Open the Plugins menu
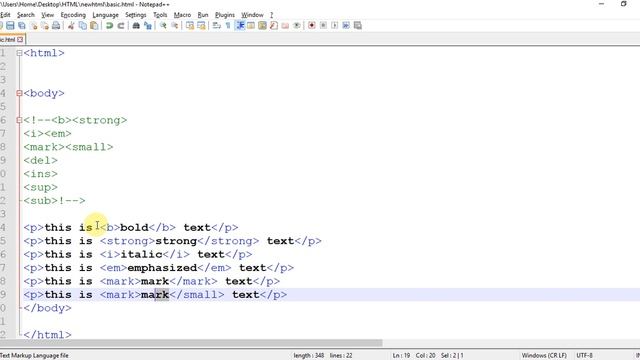Screen dimensions: 640x360 pyautogui.click(x=224, y=15)
